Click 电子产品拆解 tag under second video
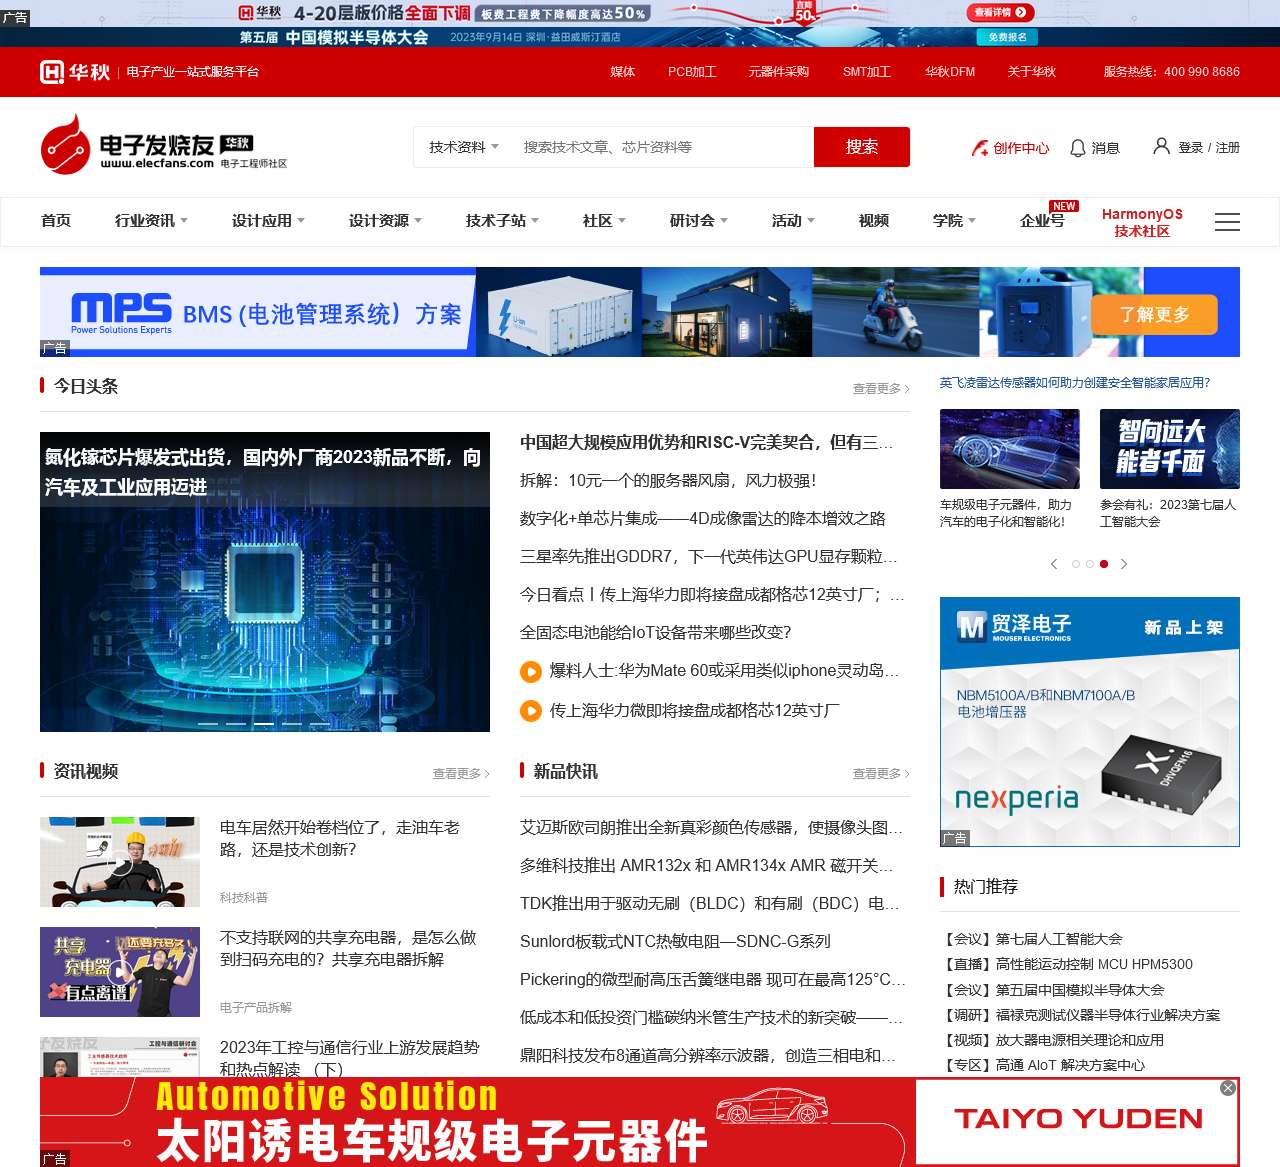This screenshot has width=1280, height=1167. [256, 1008]
